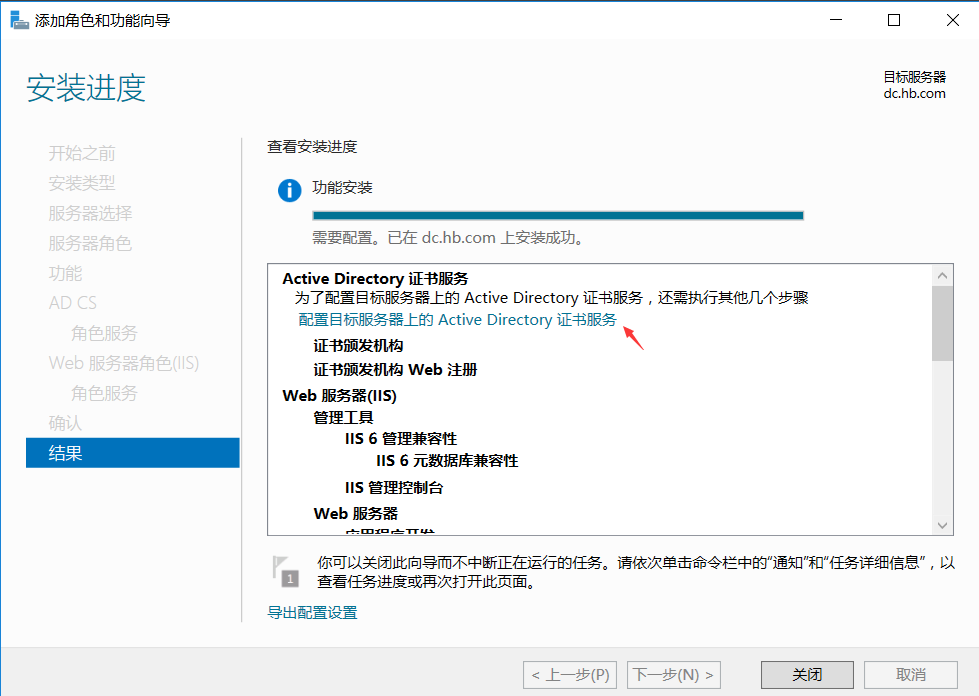Click the 下一步(N) button

pos(674,675)
